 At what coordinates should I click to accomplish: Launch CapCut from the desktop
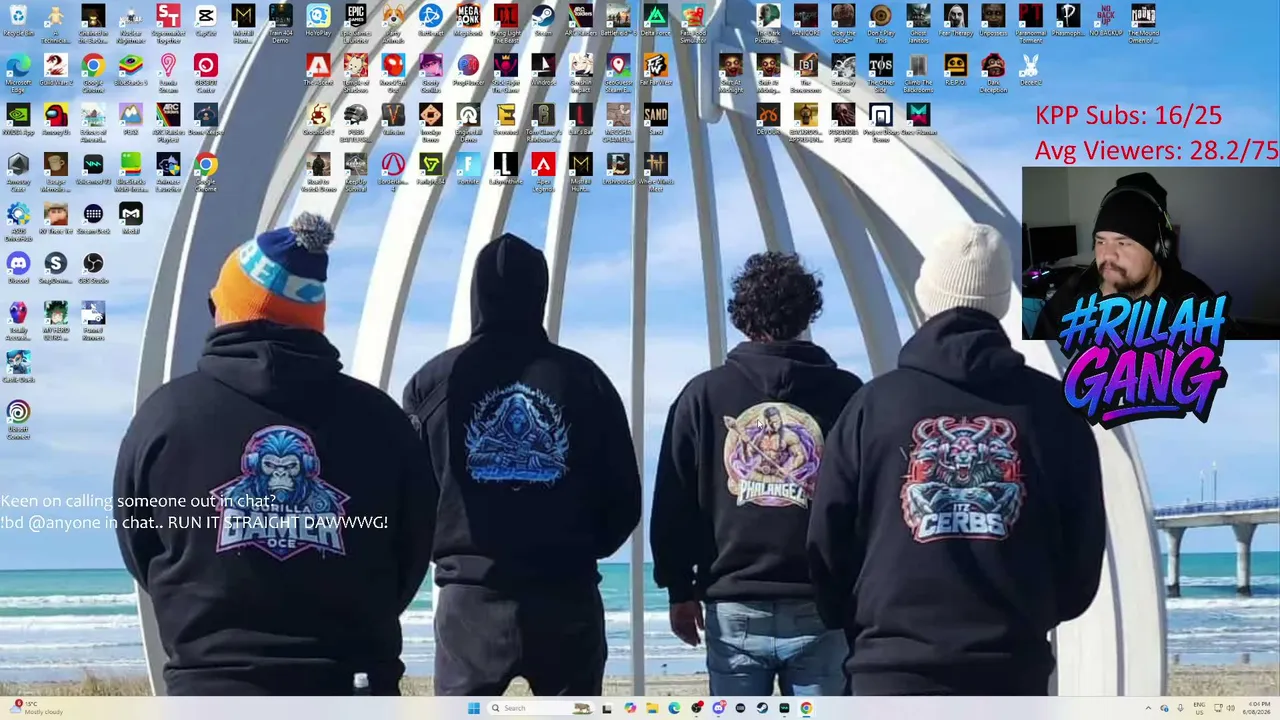coord(205,20)
